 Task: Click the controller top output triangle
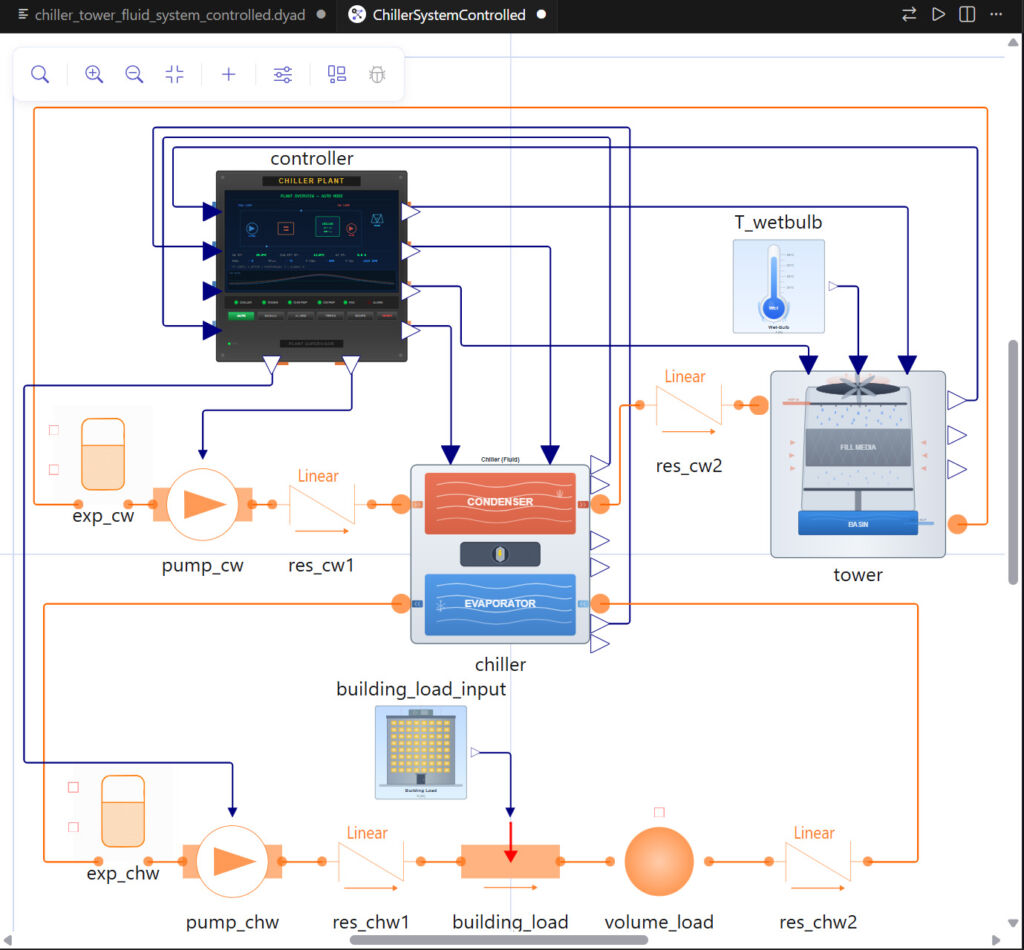[411, 212]
